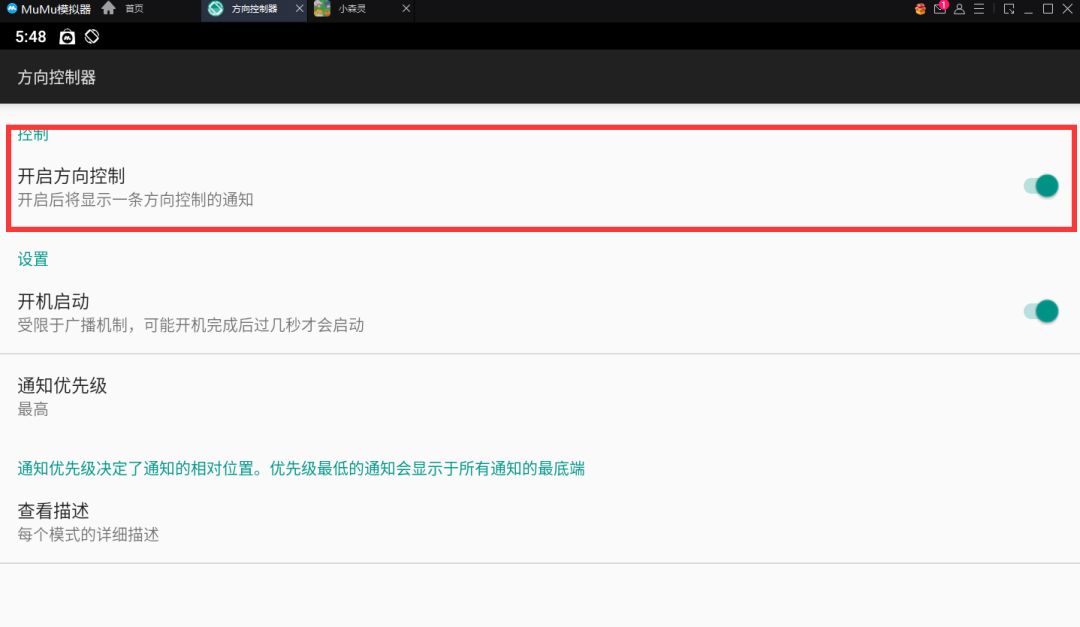Open the gift box icon in the title bar
1080x627 pixels.
point(920,9)
